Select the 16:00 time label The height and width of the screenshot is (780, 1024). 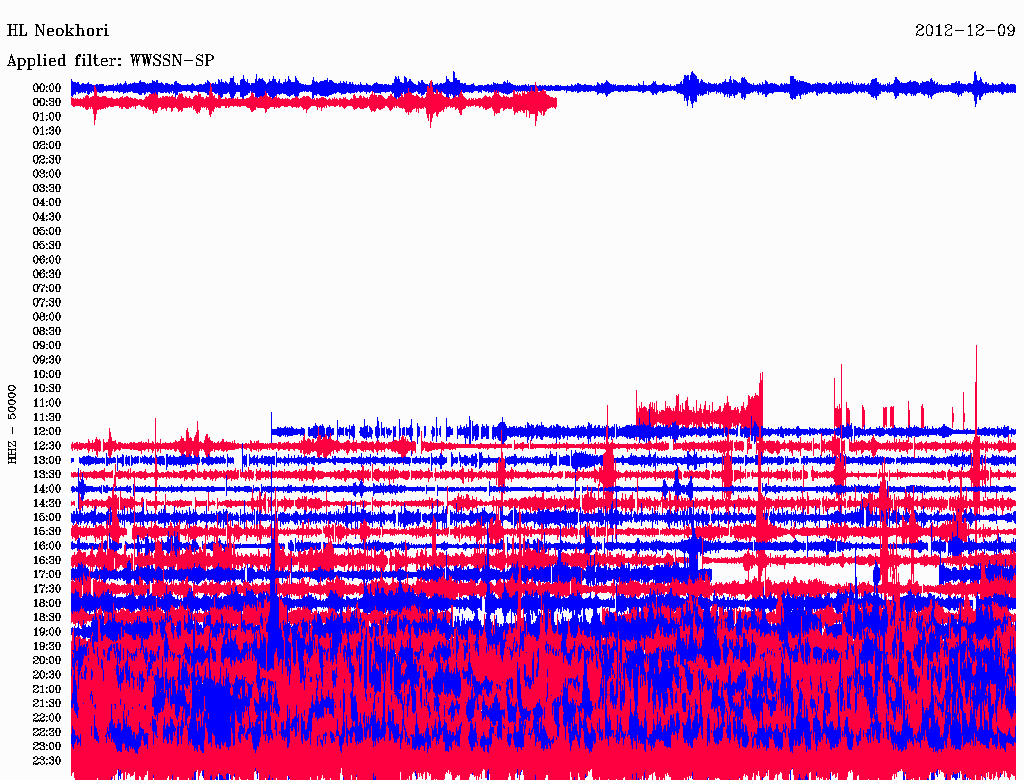(47, 546)
